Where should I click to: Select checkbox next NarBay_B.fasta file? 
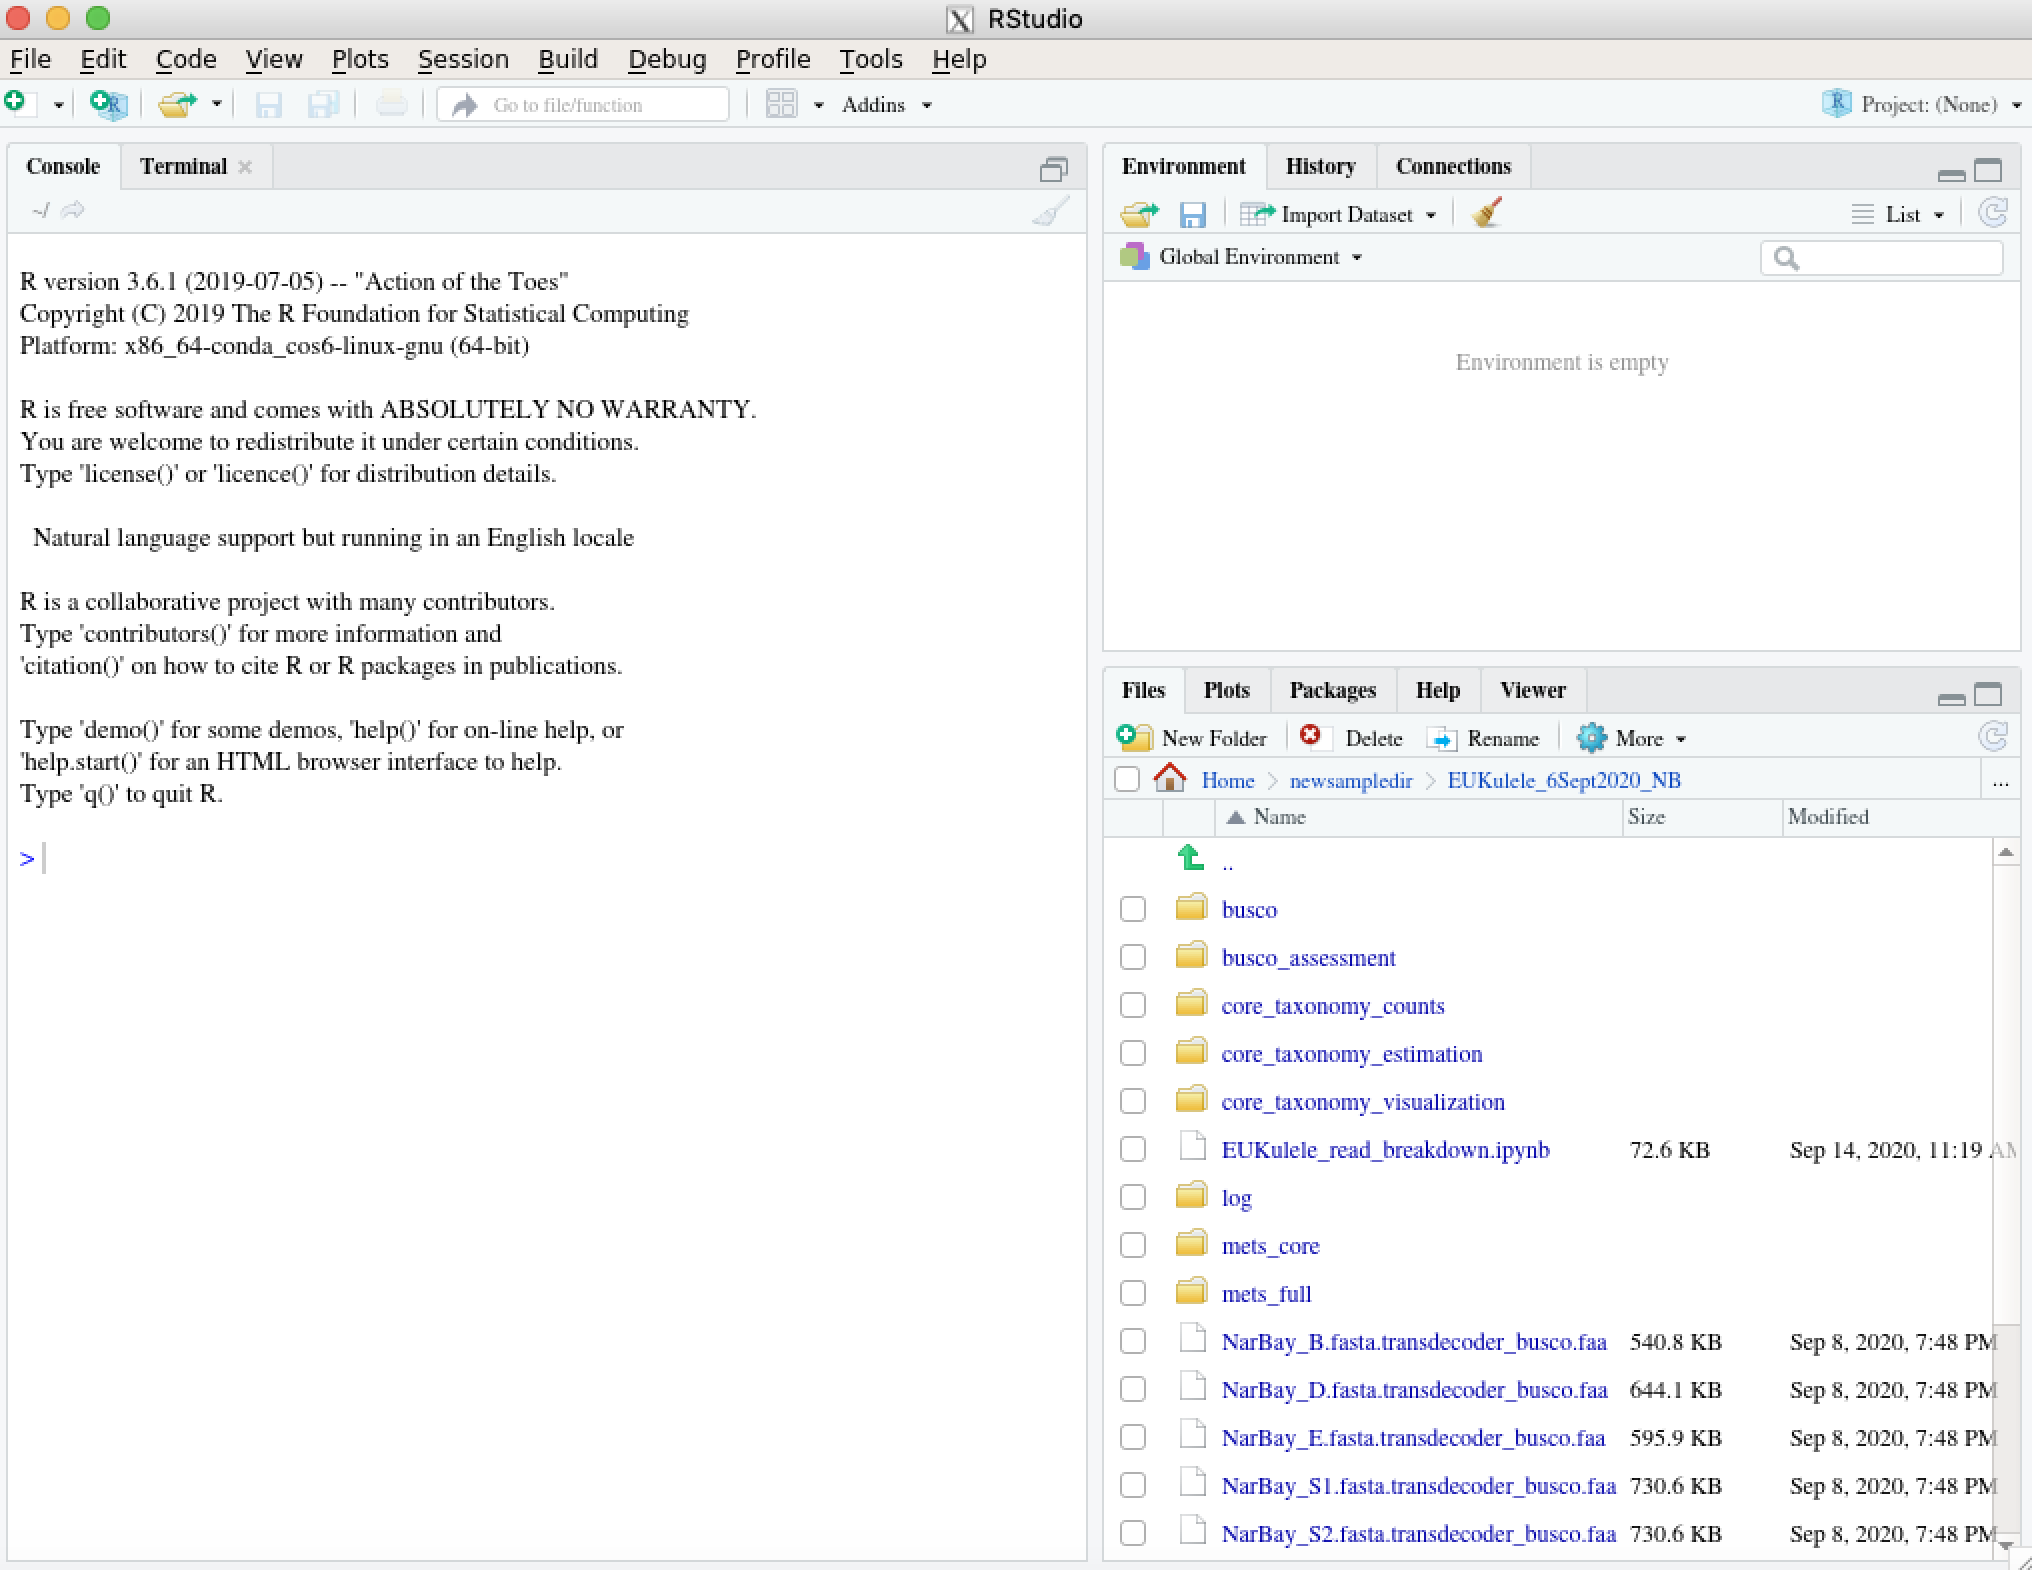click(x=1131, y=1342)
